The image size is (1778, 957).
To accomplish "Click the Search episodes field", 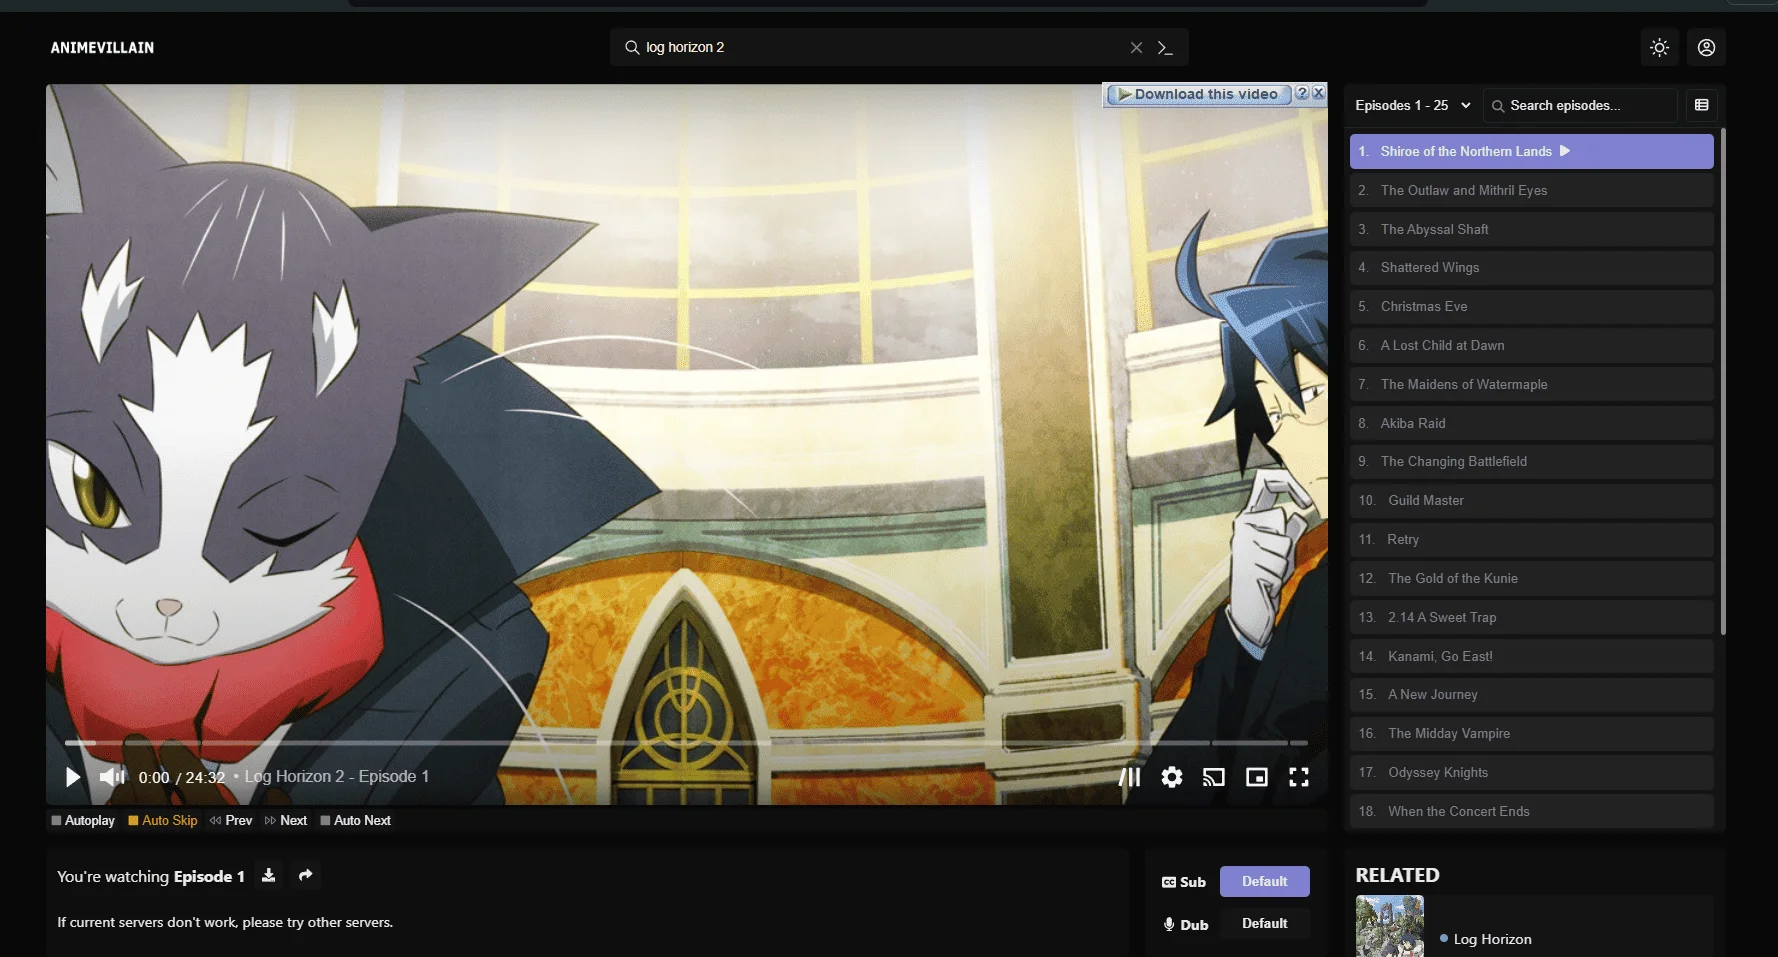I will coord(1580,105).
